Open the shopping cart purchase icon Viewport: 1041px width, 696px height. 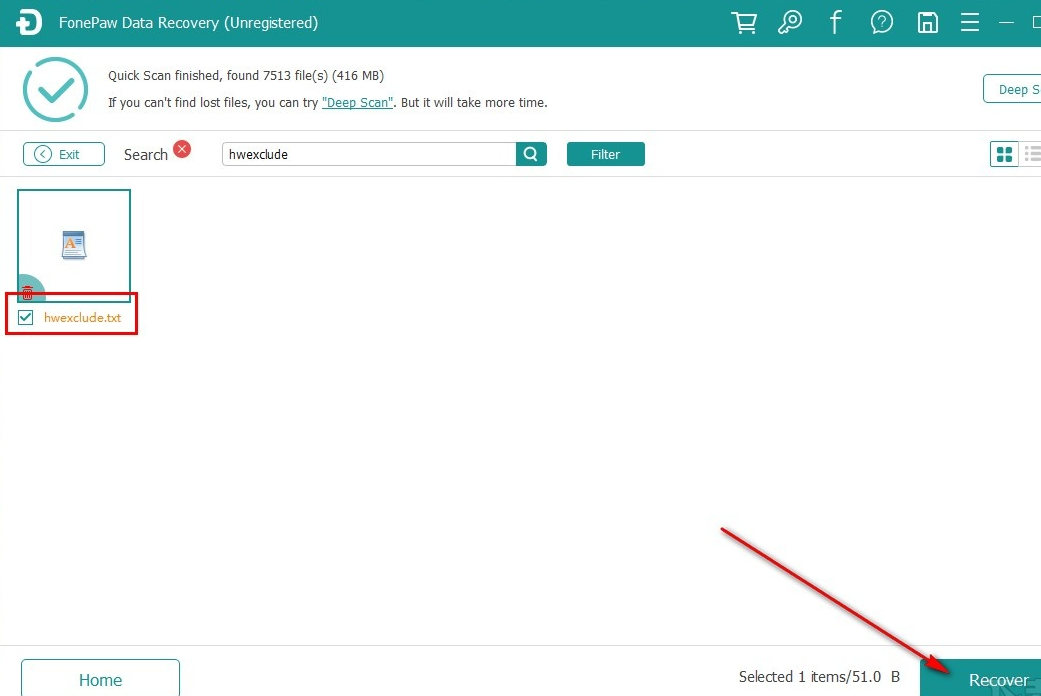pos(744,23)
